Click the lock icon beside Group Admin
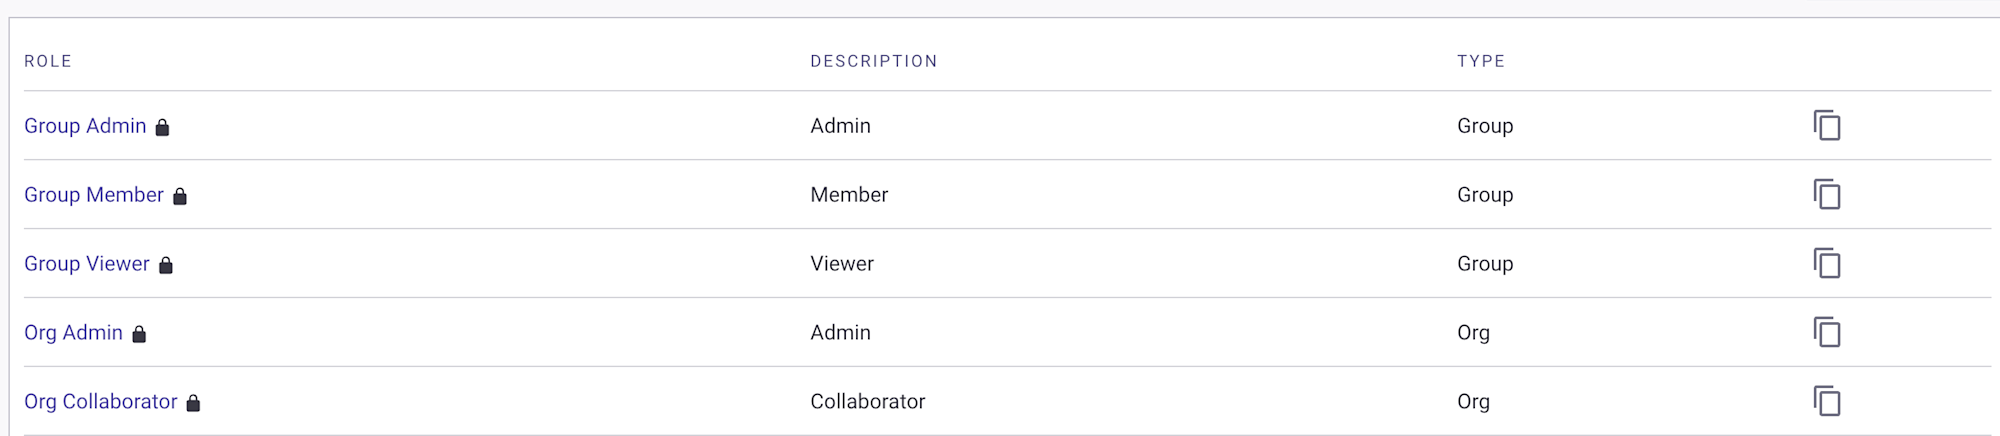 pos(162,127)
